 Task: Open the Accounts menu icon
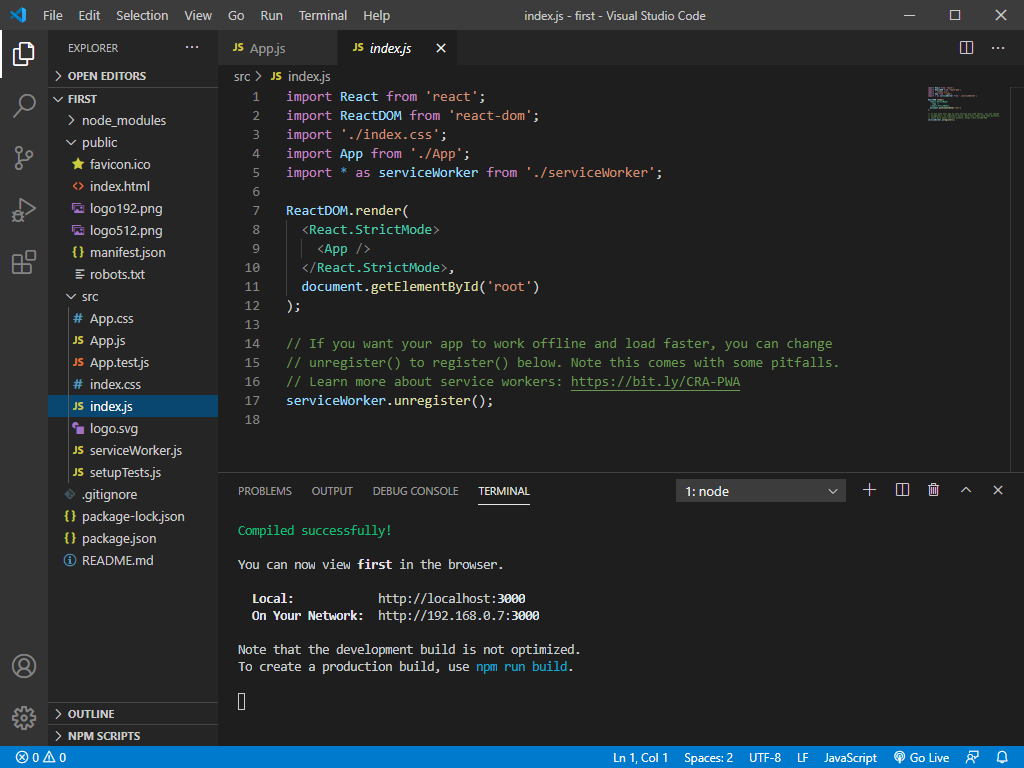[24, 666]
